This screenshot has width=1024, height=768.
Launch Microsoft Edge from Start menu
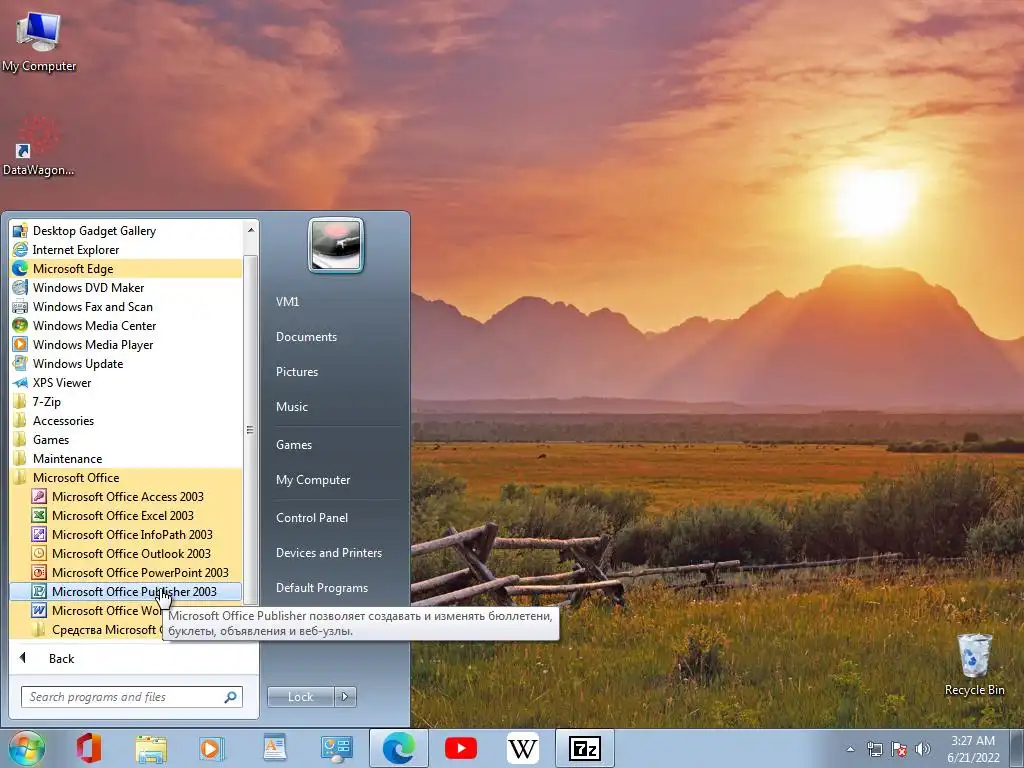[126, 268]
